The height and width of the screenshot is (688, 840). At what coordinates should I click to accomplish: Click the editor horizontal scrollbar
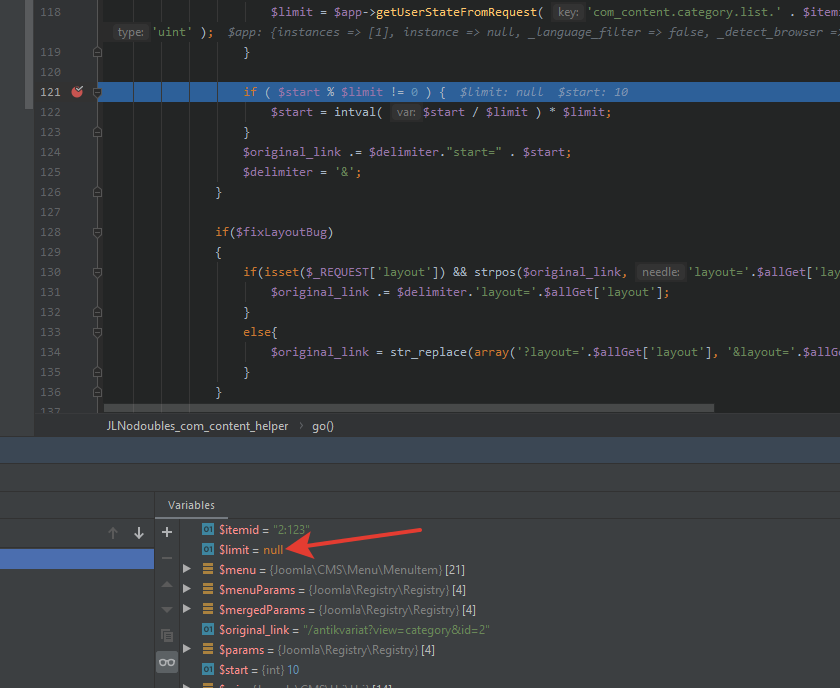click(x=409, y=408)
